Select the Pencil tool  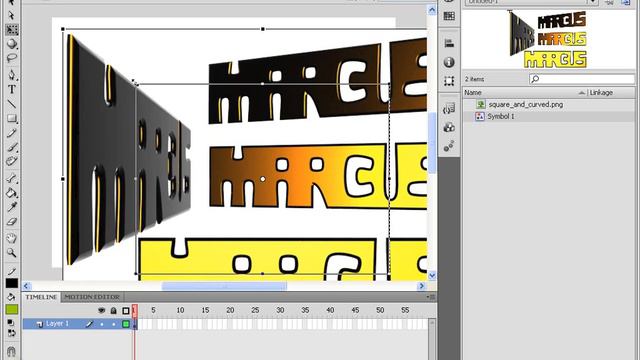11,133
